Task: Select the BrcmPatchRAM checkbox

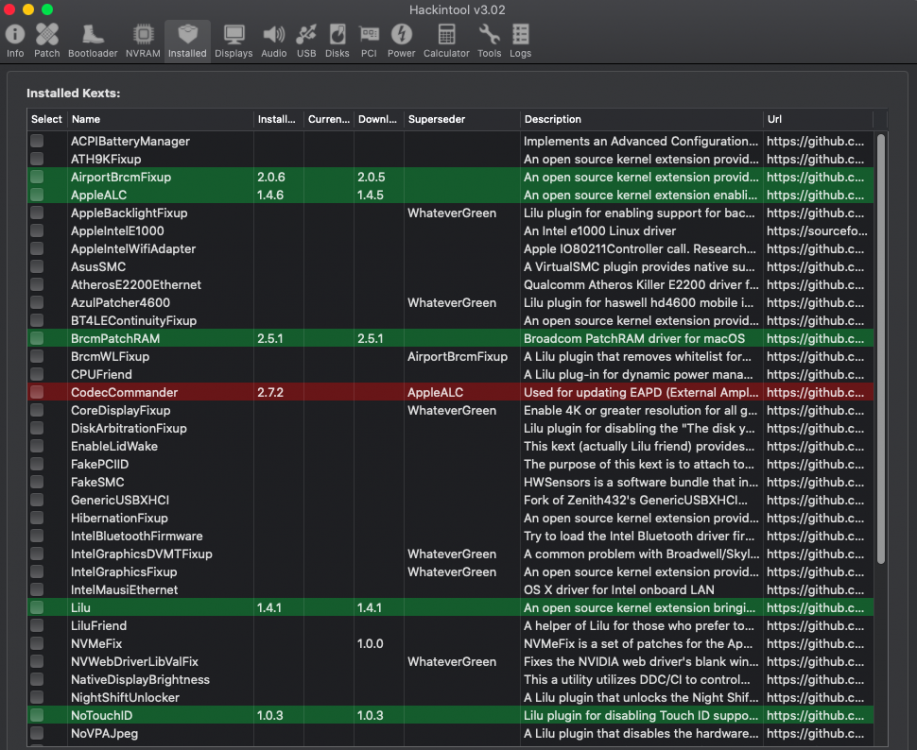Action: [x=37, y=338]
